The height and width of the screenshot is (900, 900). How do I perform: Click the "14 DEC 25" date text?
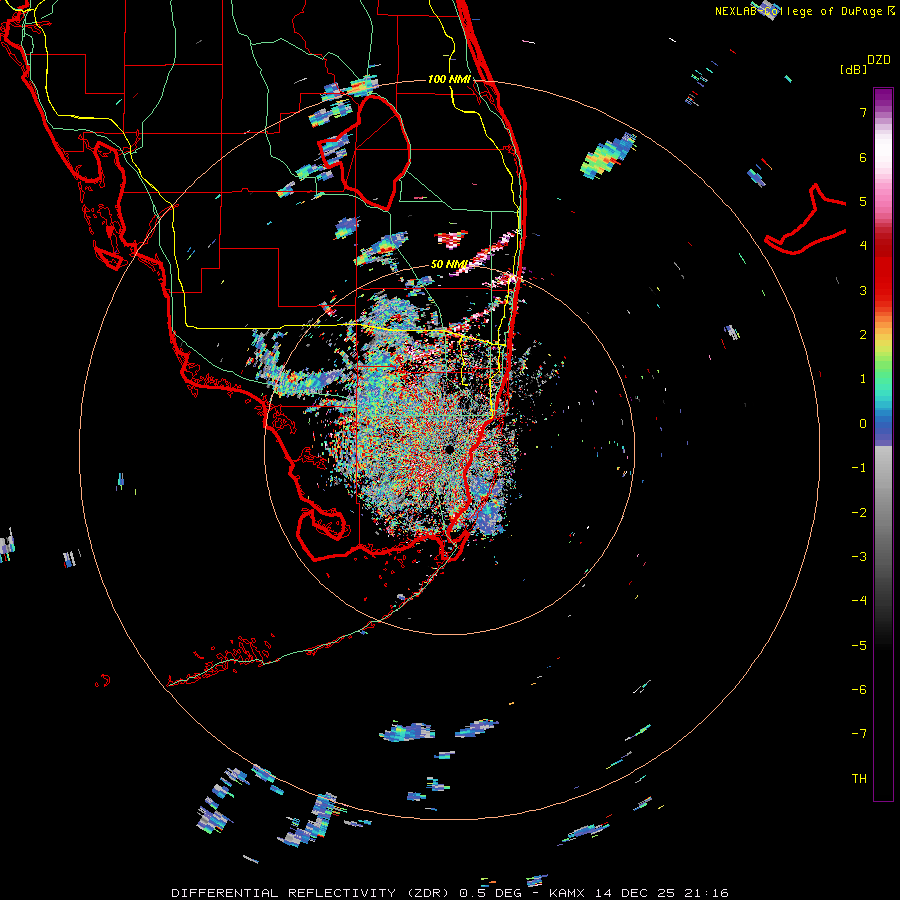[x=634, y=893]
